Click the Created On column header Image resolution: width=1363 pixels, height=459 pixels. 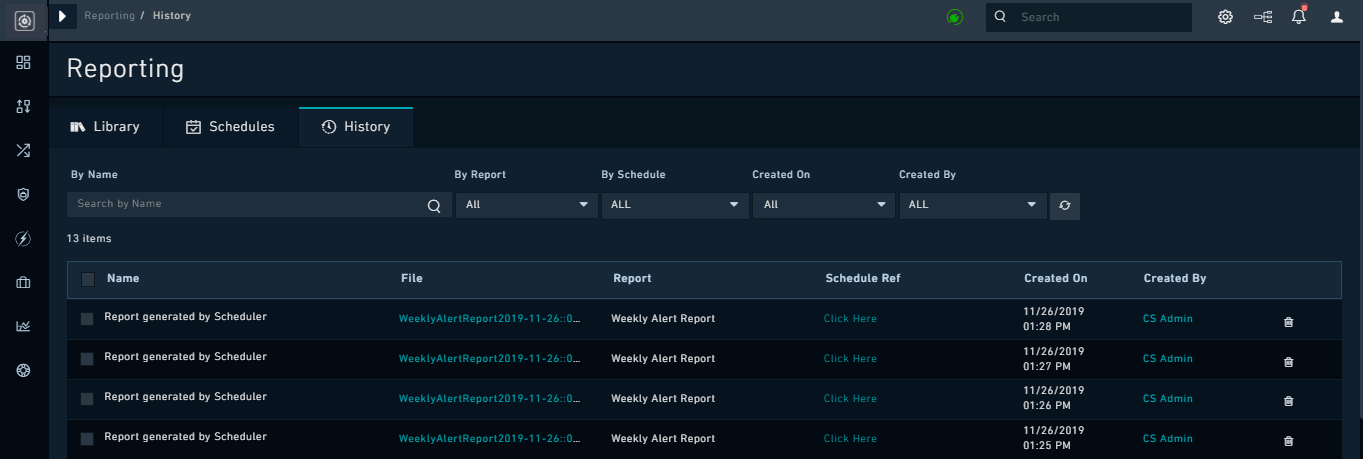(1056, 278)
